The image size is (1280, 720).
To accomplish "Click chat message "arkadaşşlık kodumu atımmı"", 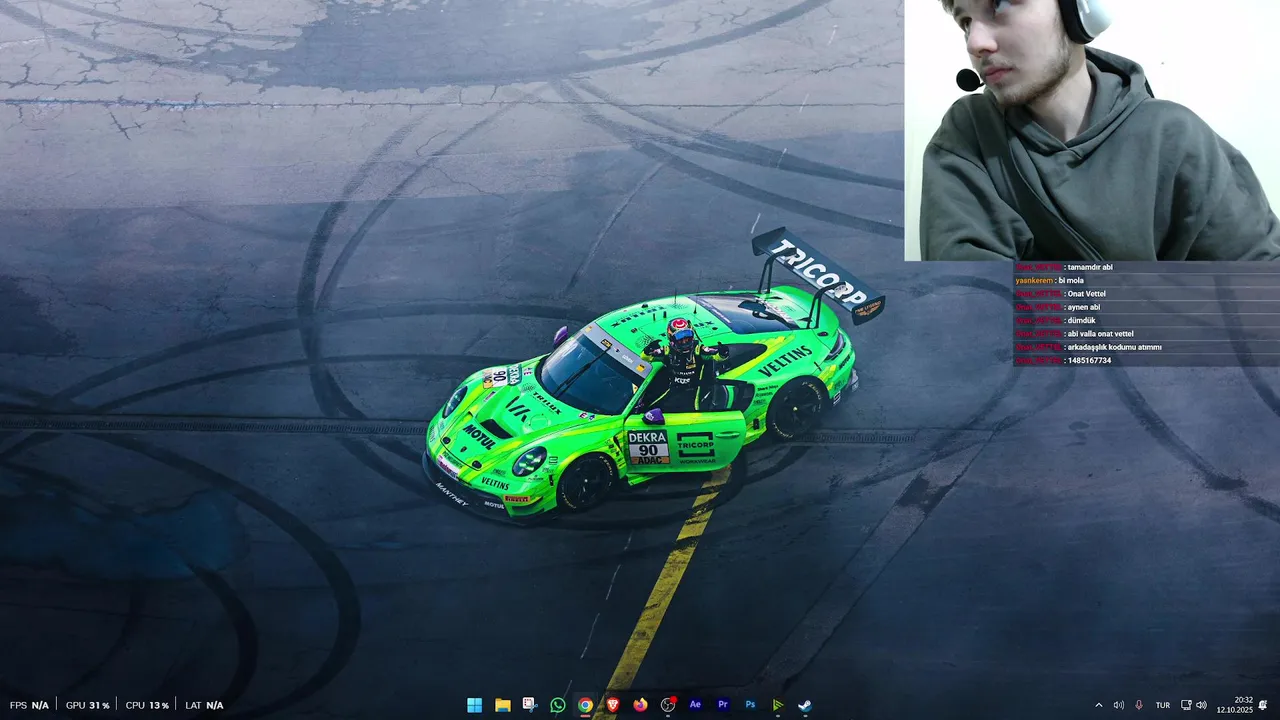I will [x=1114, y=347].
